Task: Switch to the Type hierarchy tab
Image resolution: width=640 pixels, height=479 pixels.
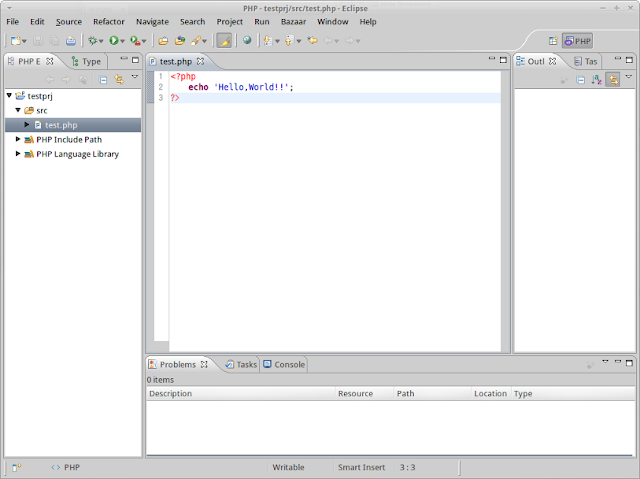Action: (x=87, y=62)
